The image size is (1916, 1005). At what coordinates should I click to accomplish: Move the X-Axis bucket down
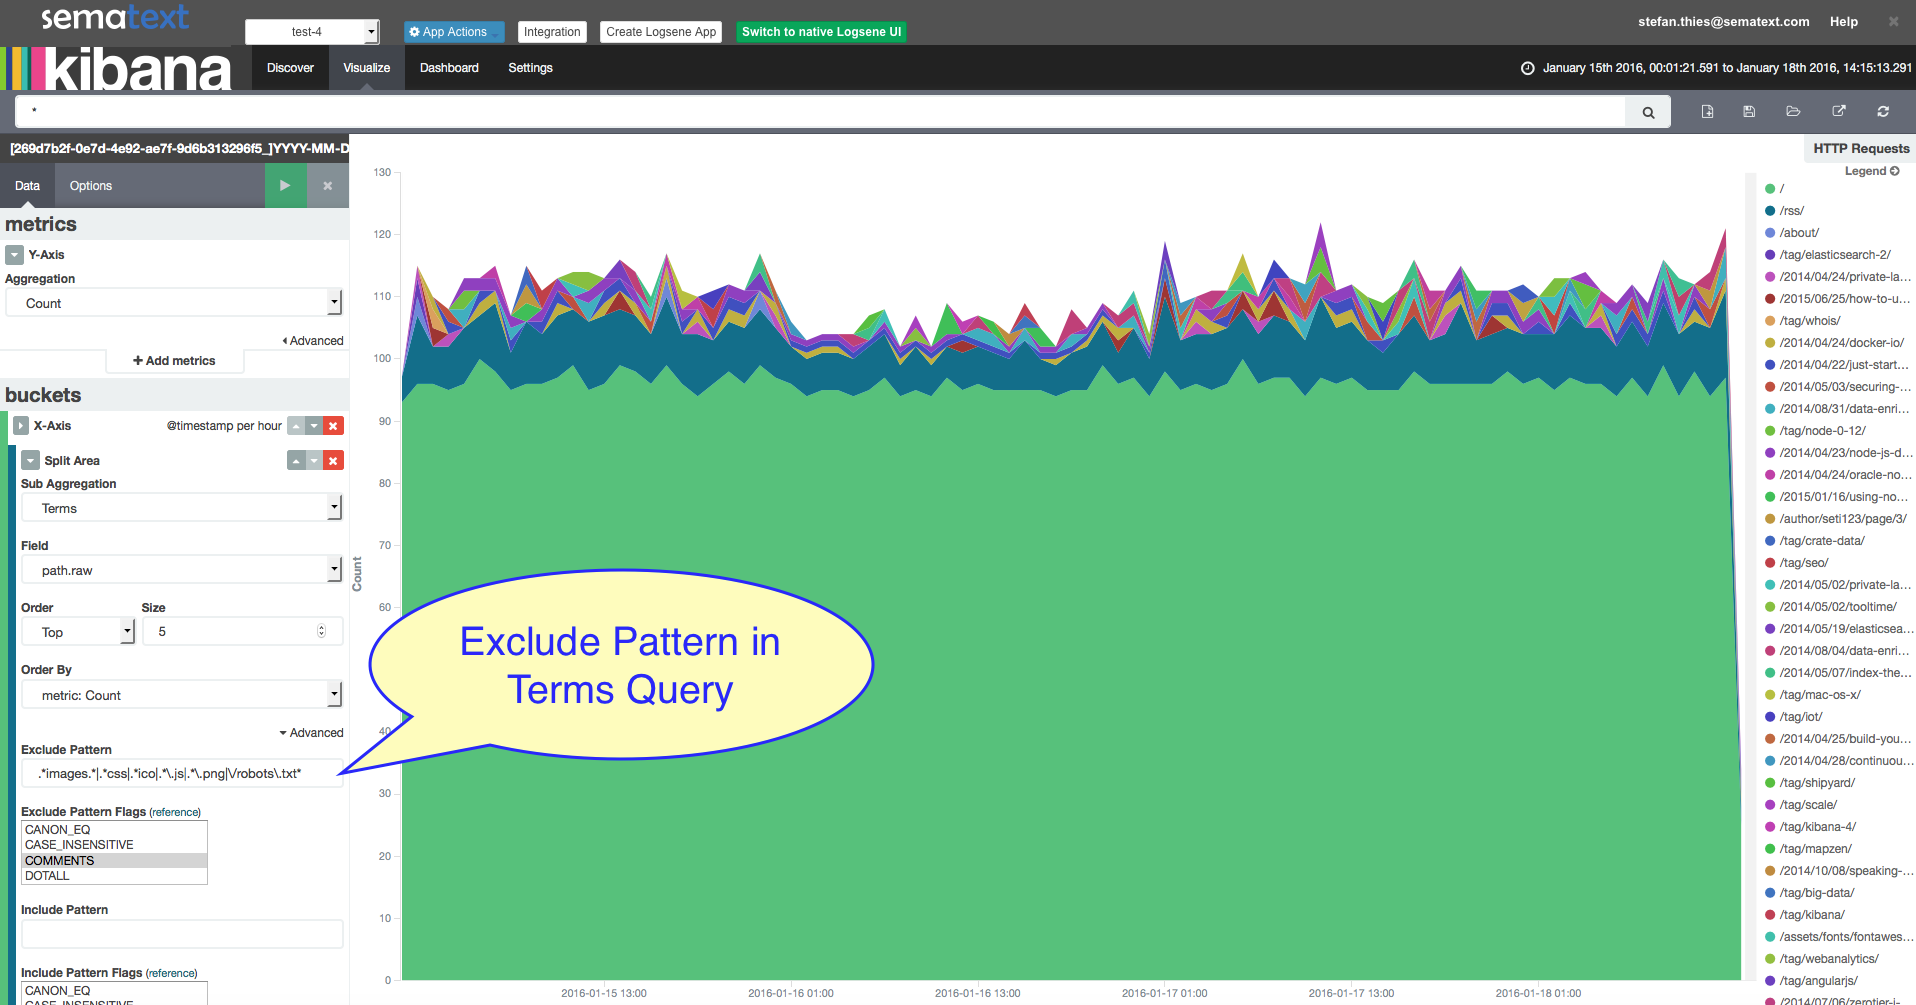pyautogui.click(x=315, y=426)
